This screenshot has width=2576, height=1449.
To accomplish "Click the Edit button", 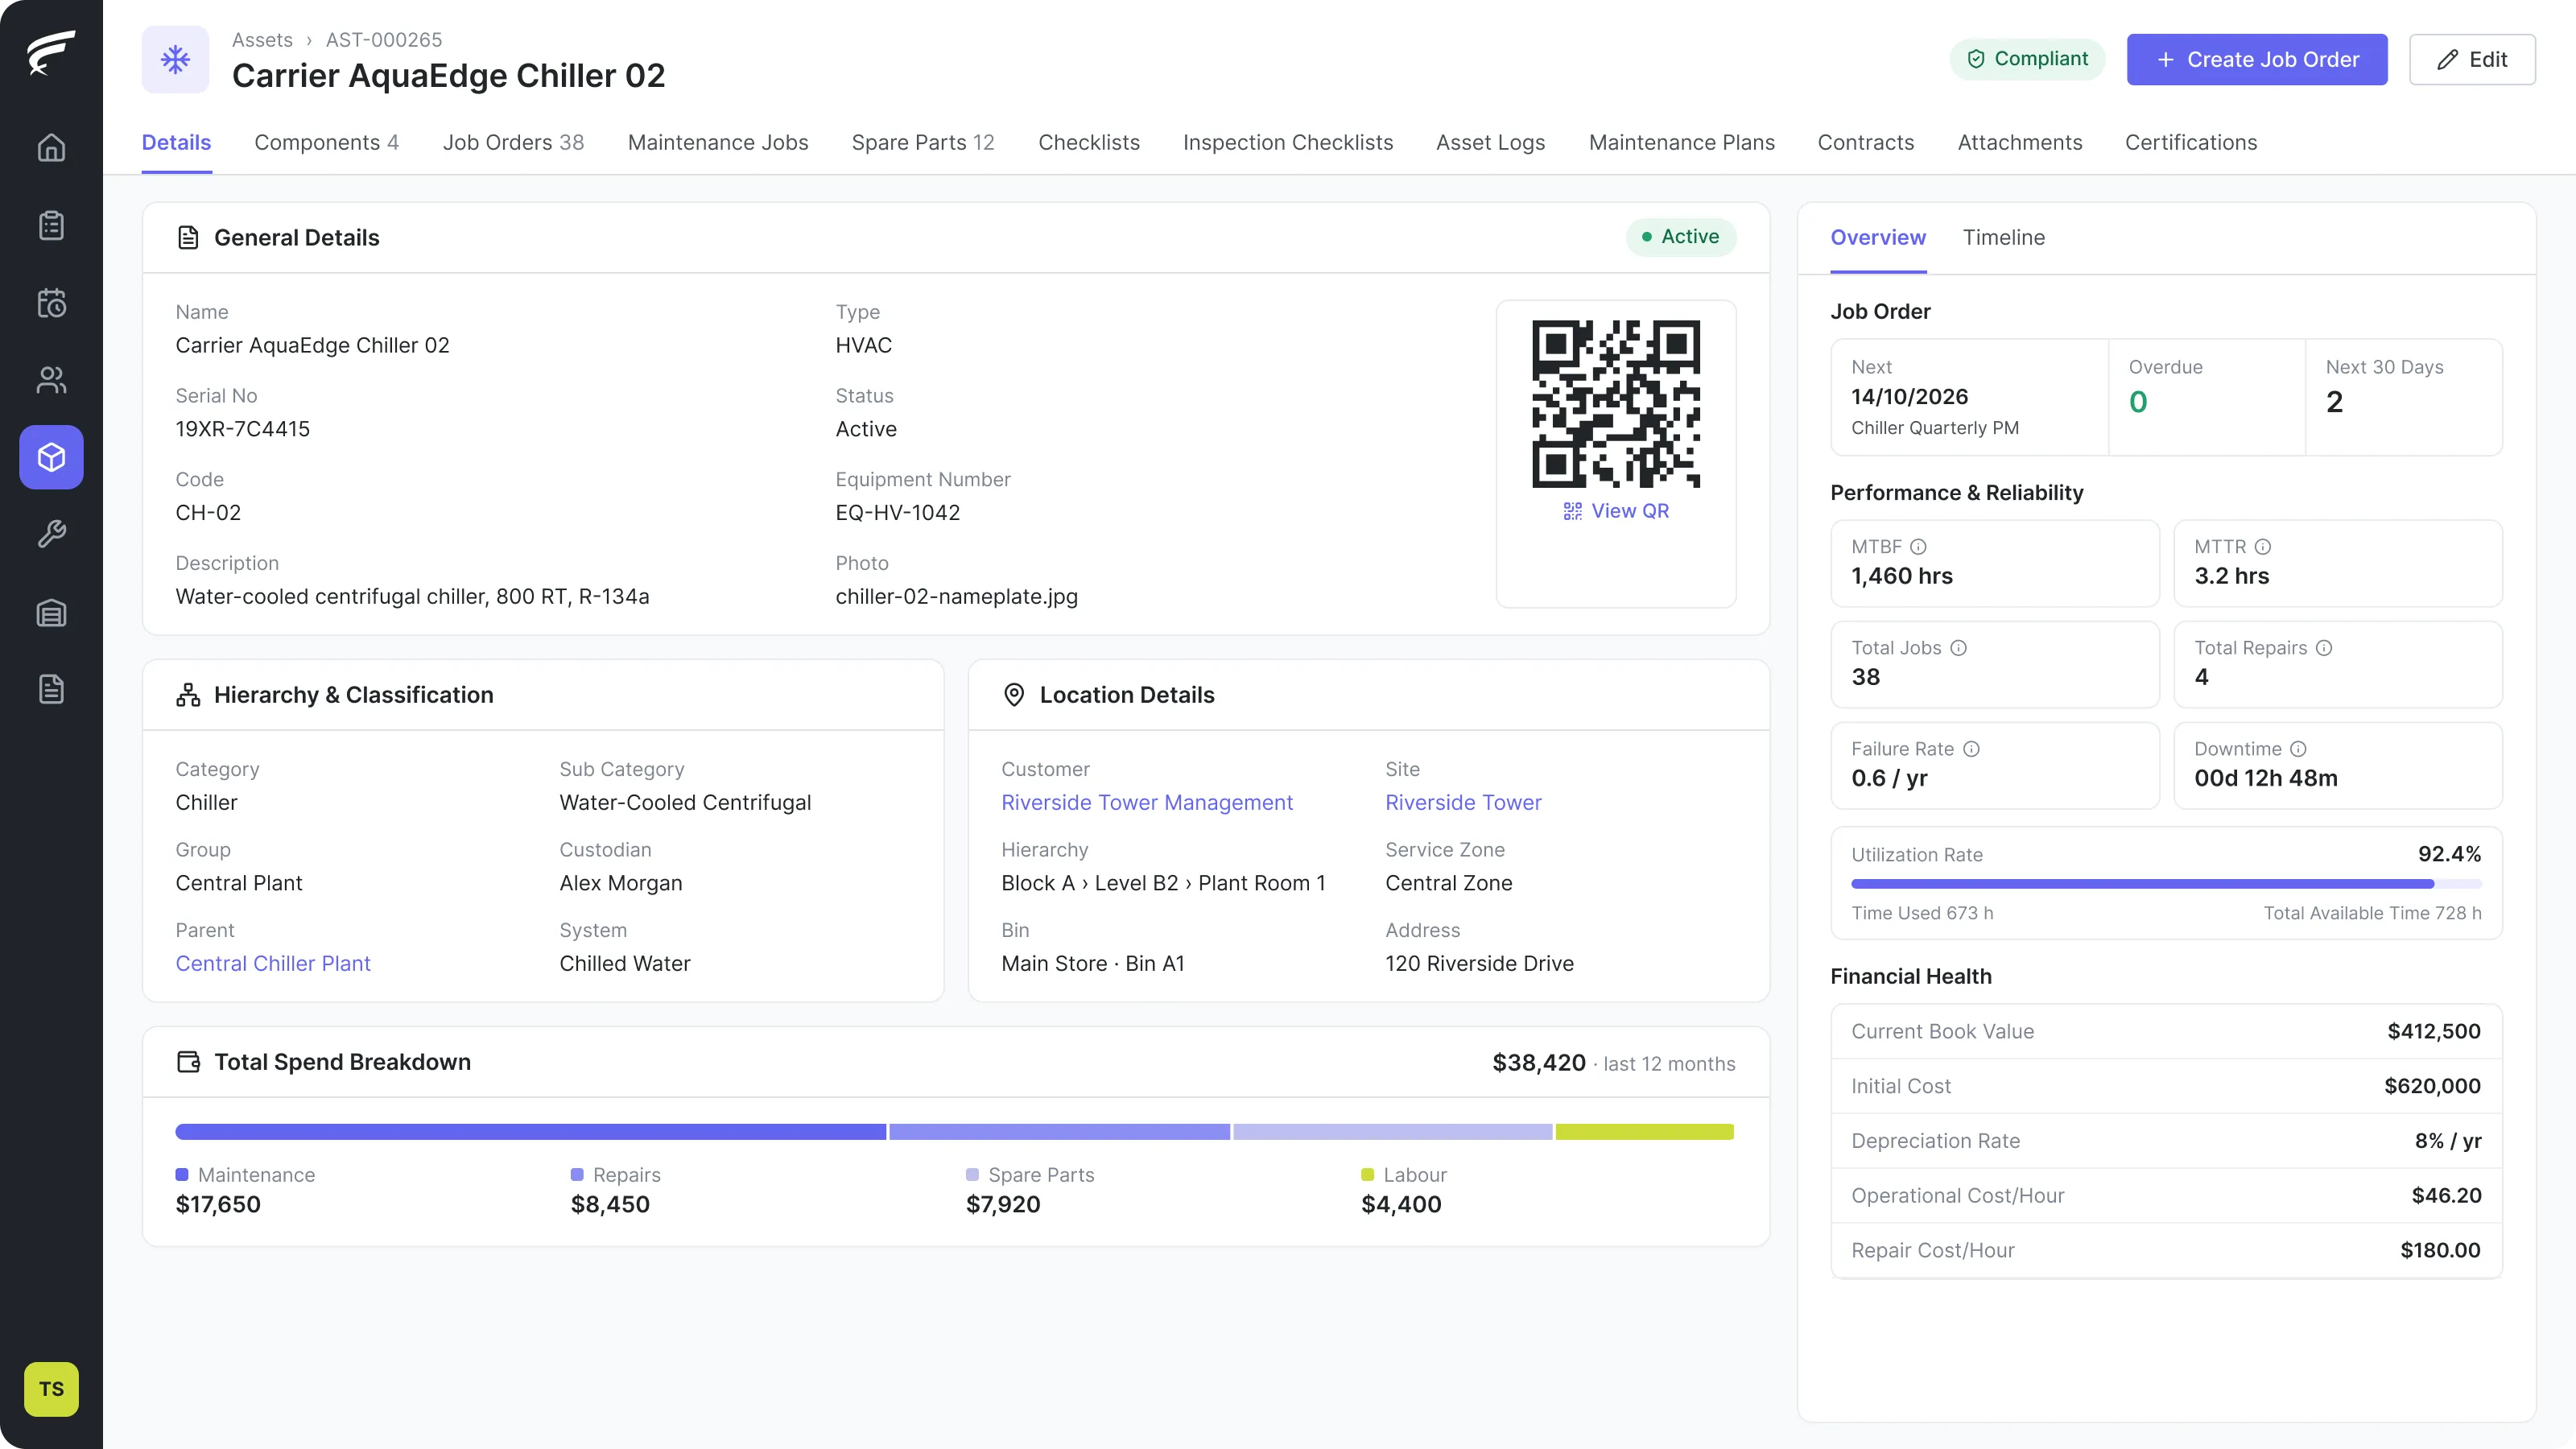I will [2472, 59].
